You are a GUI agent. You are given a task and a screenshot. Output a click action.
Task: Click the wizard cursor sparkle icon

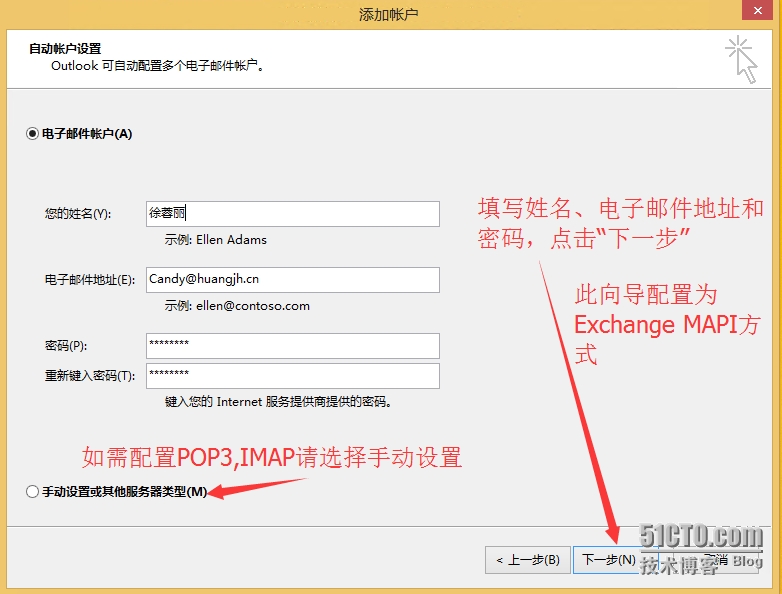click(741, 60)
